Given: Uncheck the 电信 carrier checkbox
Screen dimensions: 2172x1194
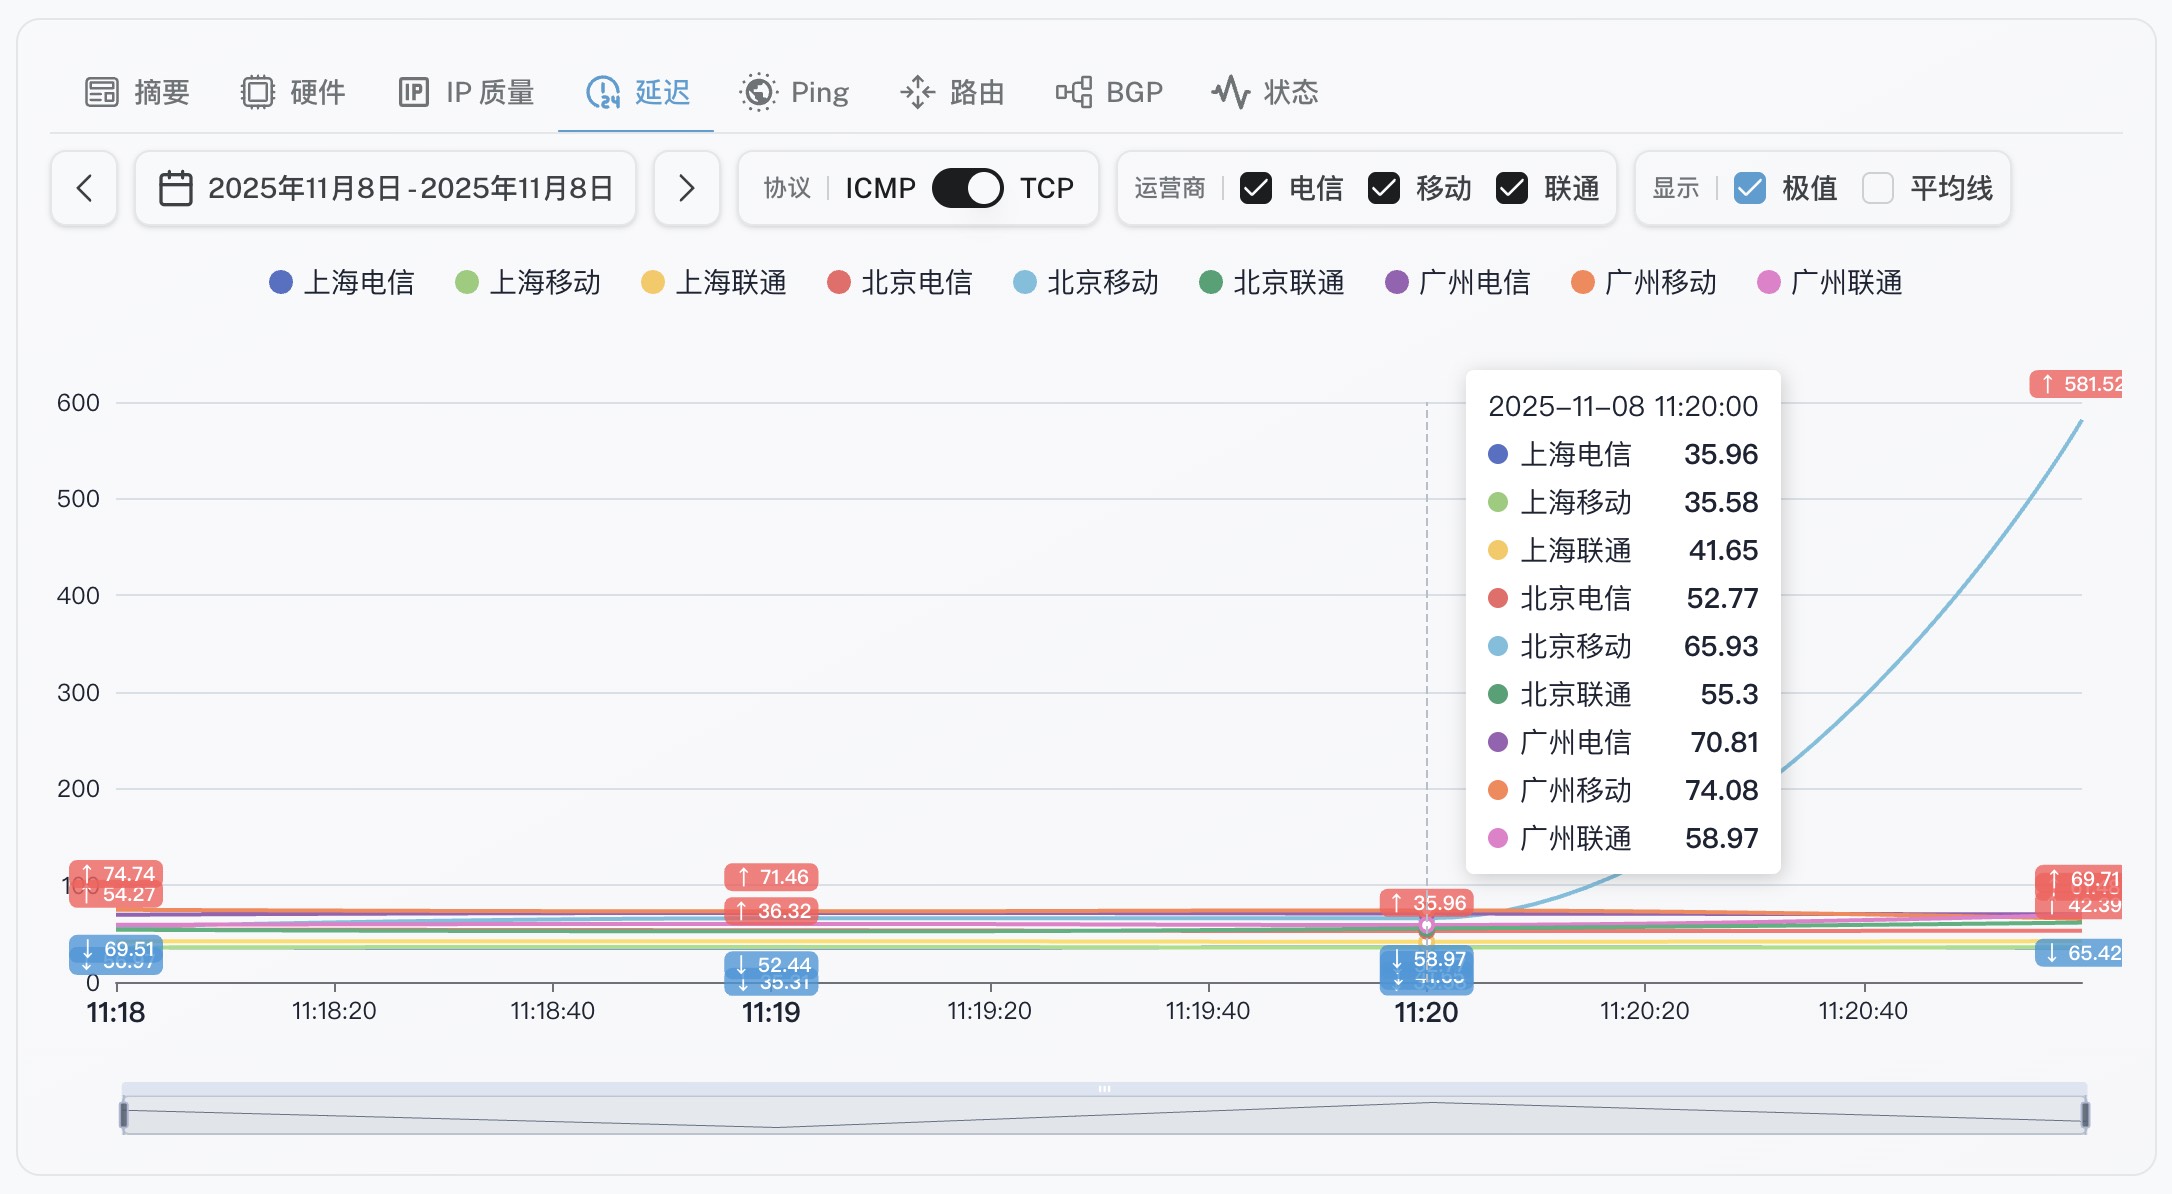Looking at the screenshot, I should [x=1256, y=188].
